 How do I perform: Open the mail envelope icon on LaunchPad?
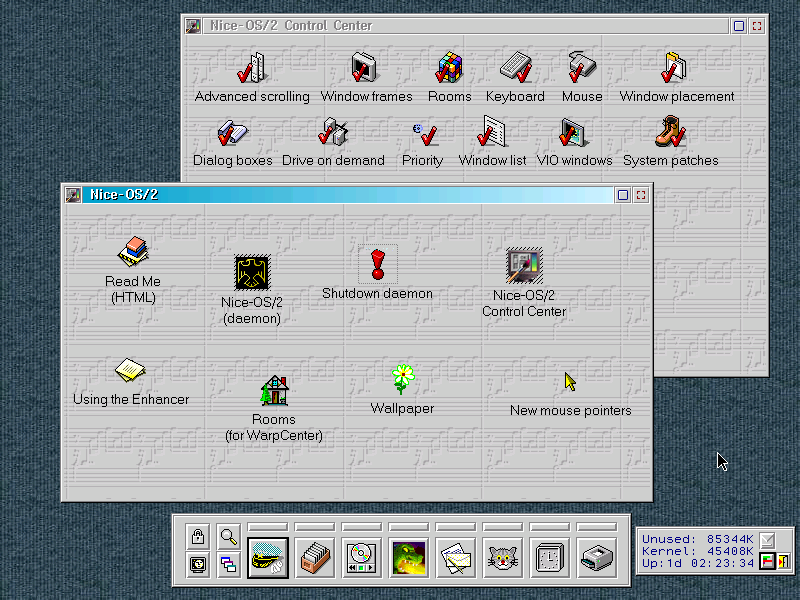point(456,558)
